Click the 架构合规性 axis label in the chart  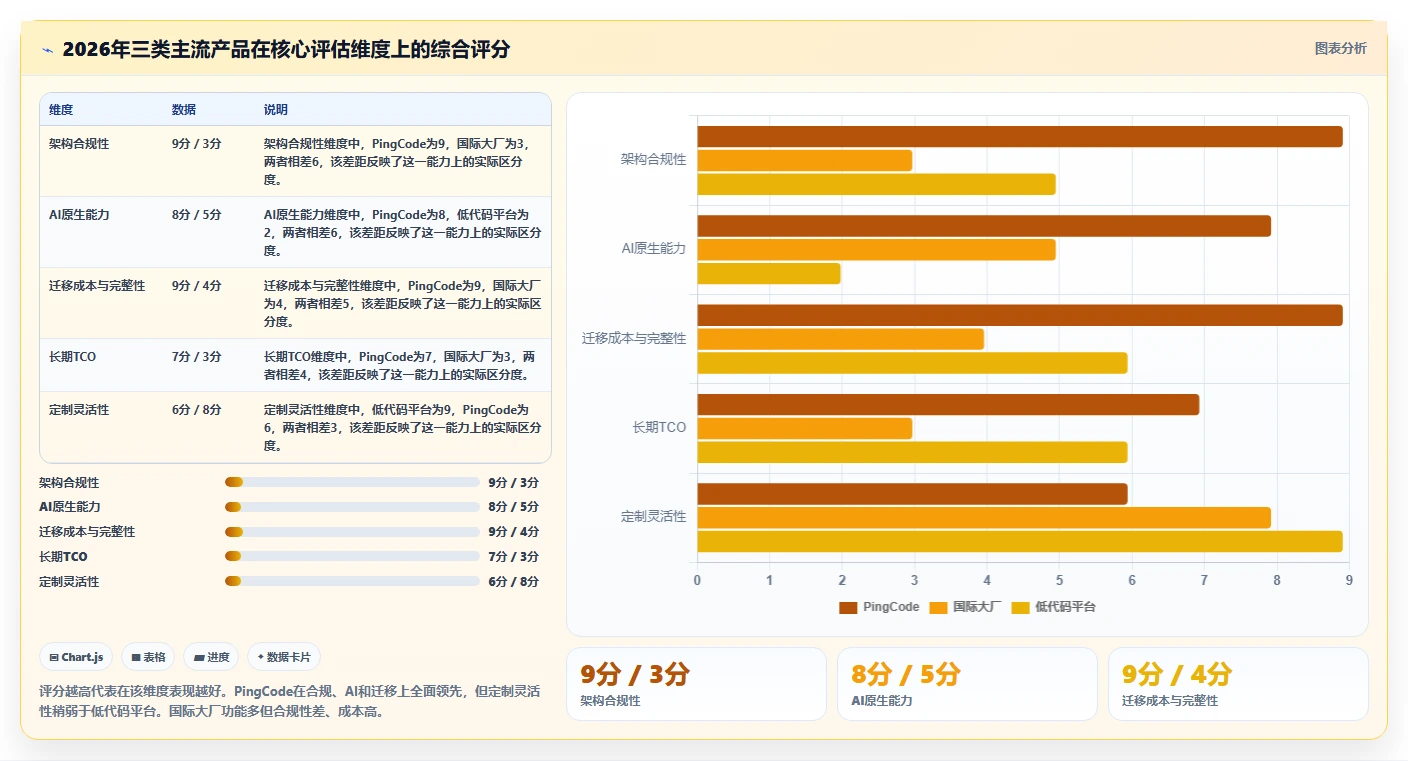[x=653, y=160]
